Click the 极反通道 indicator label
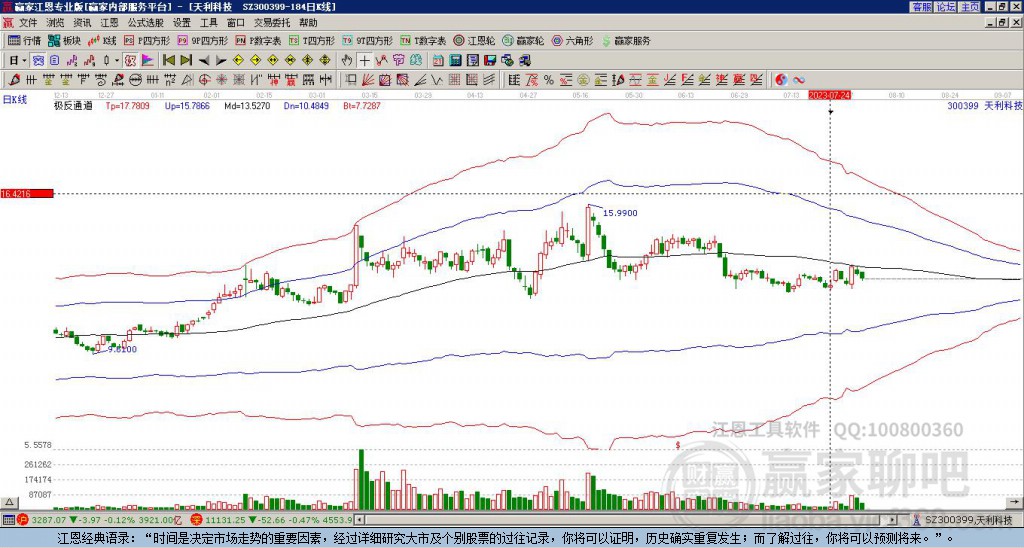This screenshot has width=1024, height=548. tap(73, 105)
